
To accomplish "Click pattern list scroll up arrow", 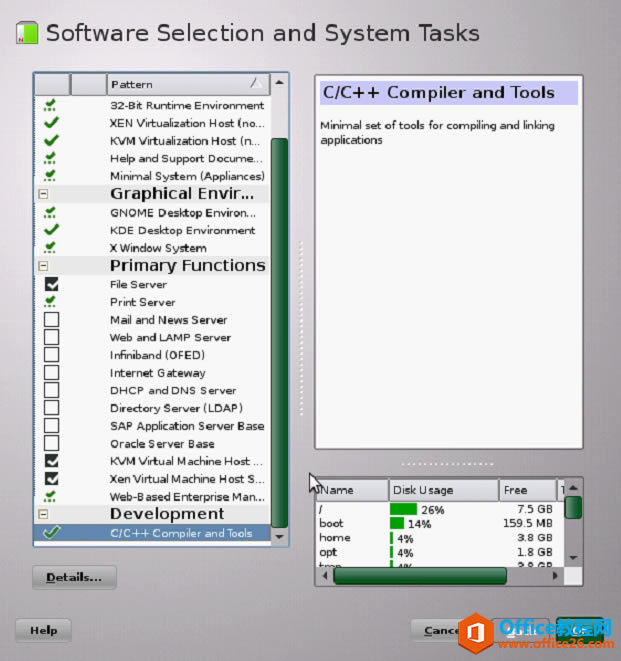I will (279, 83).
